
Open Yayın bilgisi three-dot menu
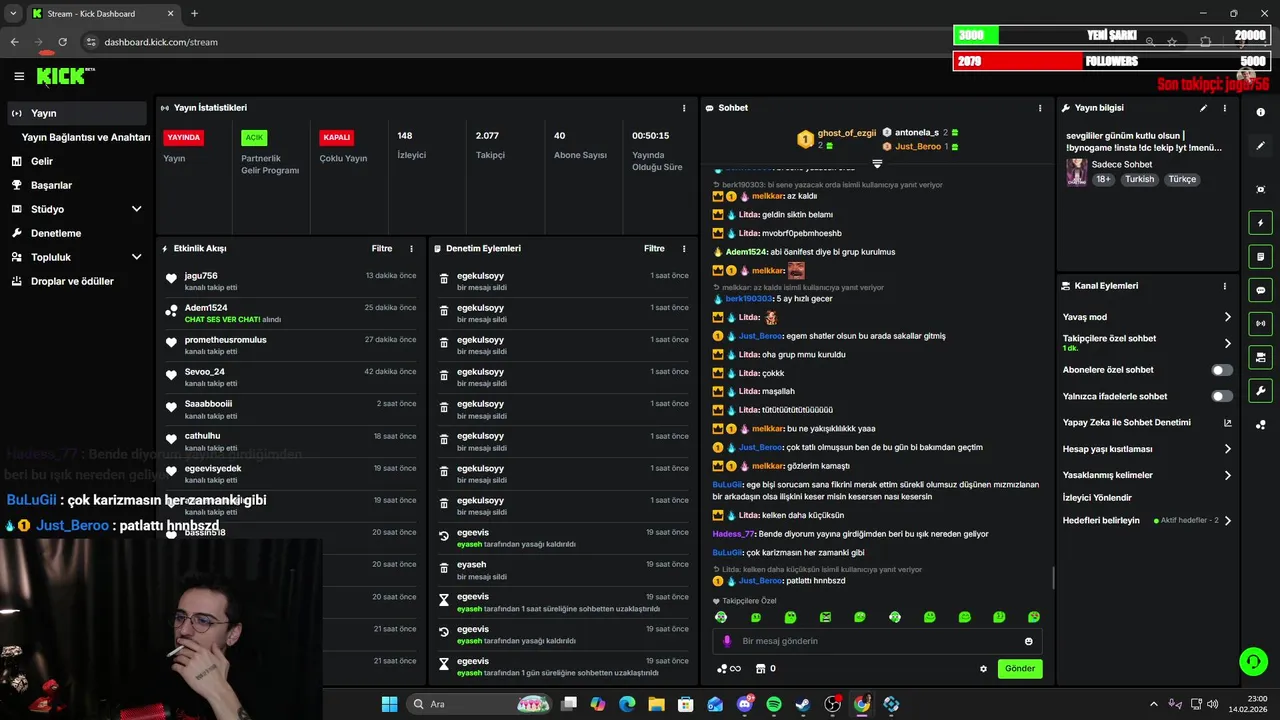click(1224, 108)
